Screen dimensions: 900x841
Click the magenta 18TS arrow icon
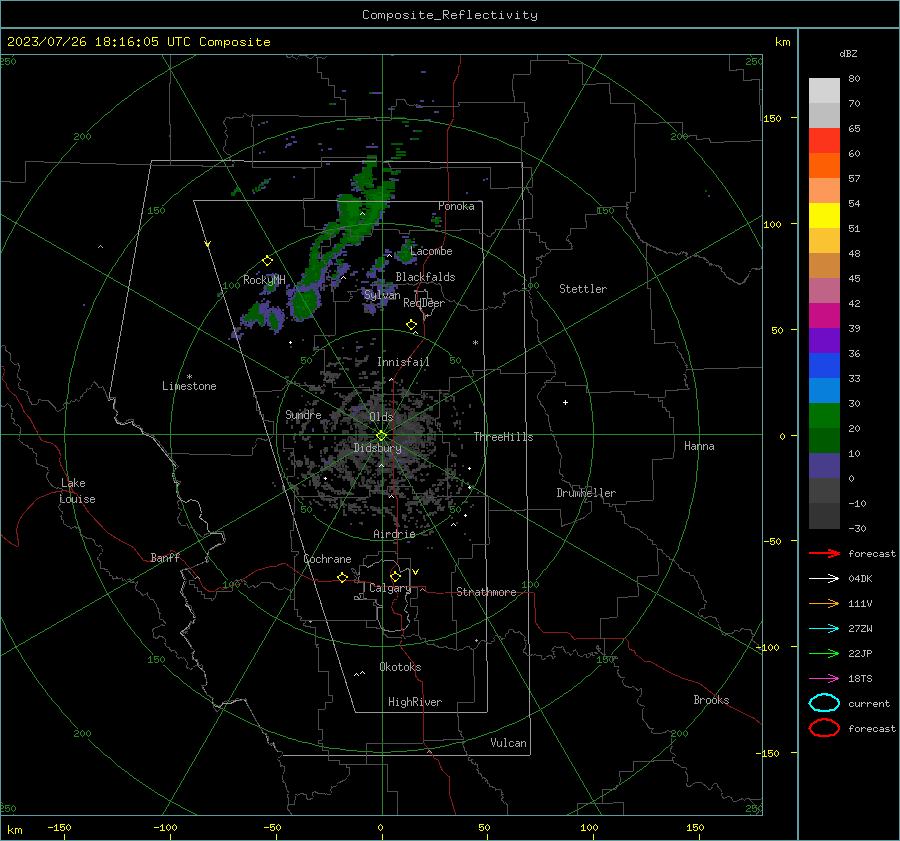pyautogui.click(x=824, y=679)
